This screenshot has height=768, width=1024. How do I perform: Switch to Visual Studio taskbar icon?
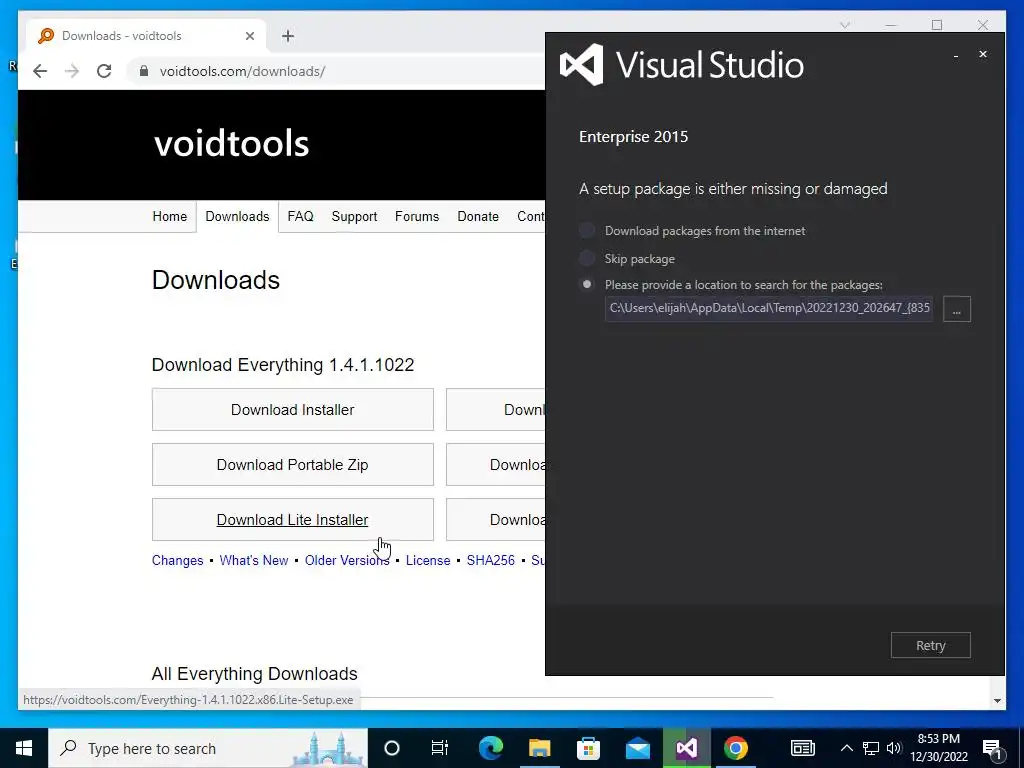(686, 748)
